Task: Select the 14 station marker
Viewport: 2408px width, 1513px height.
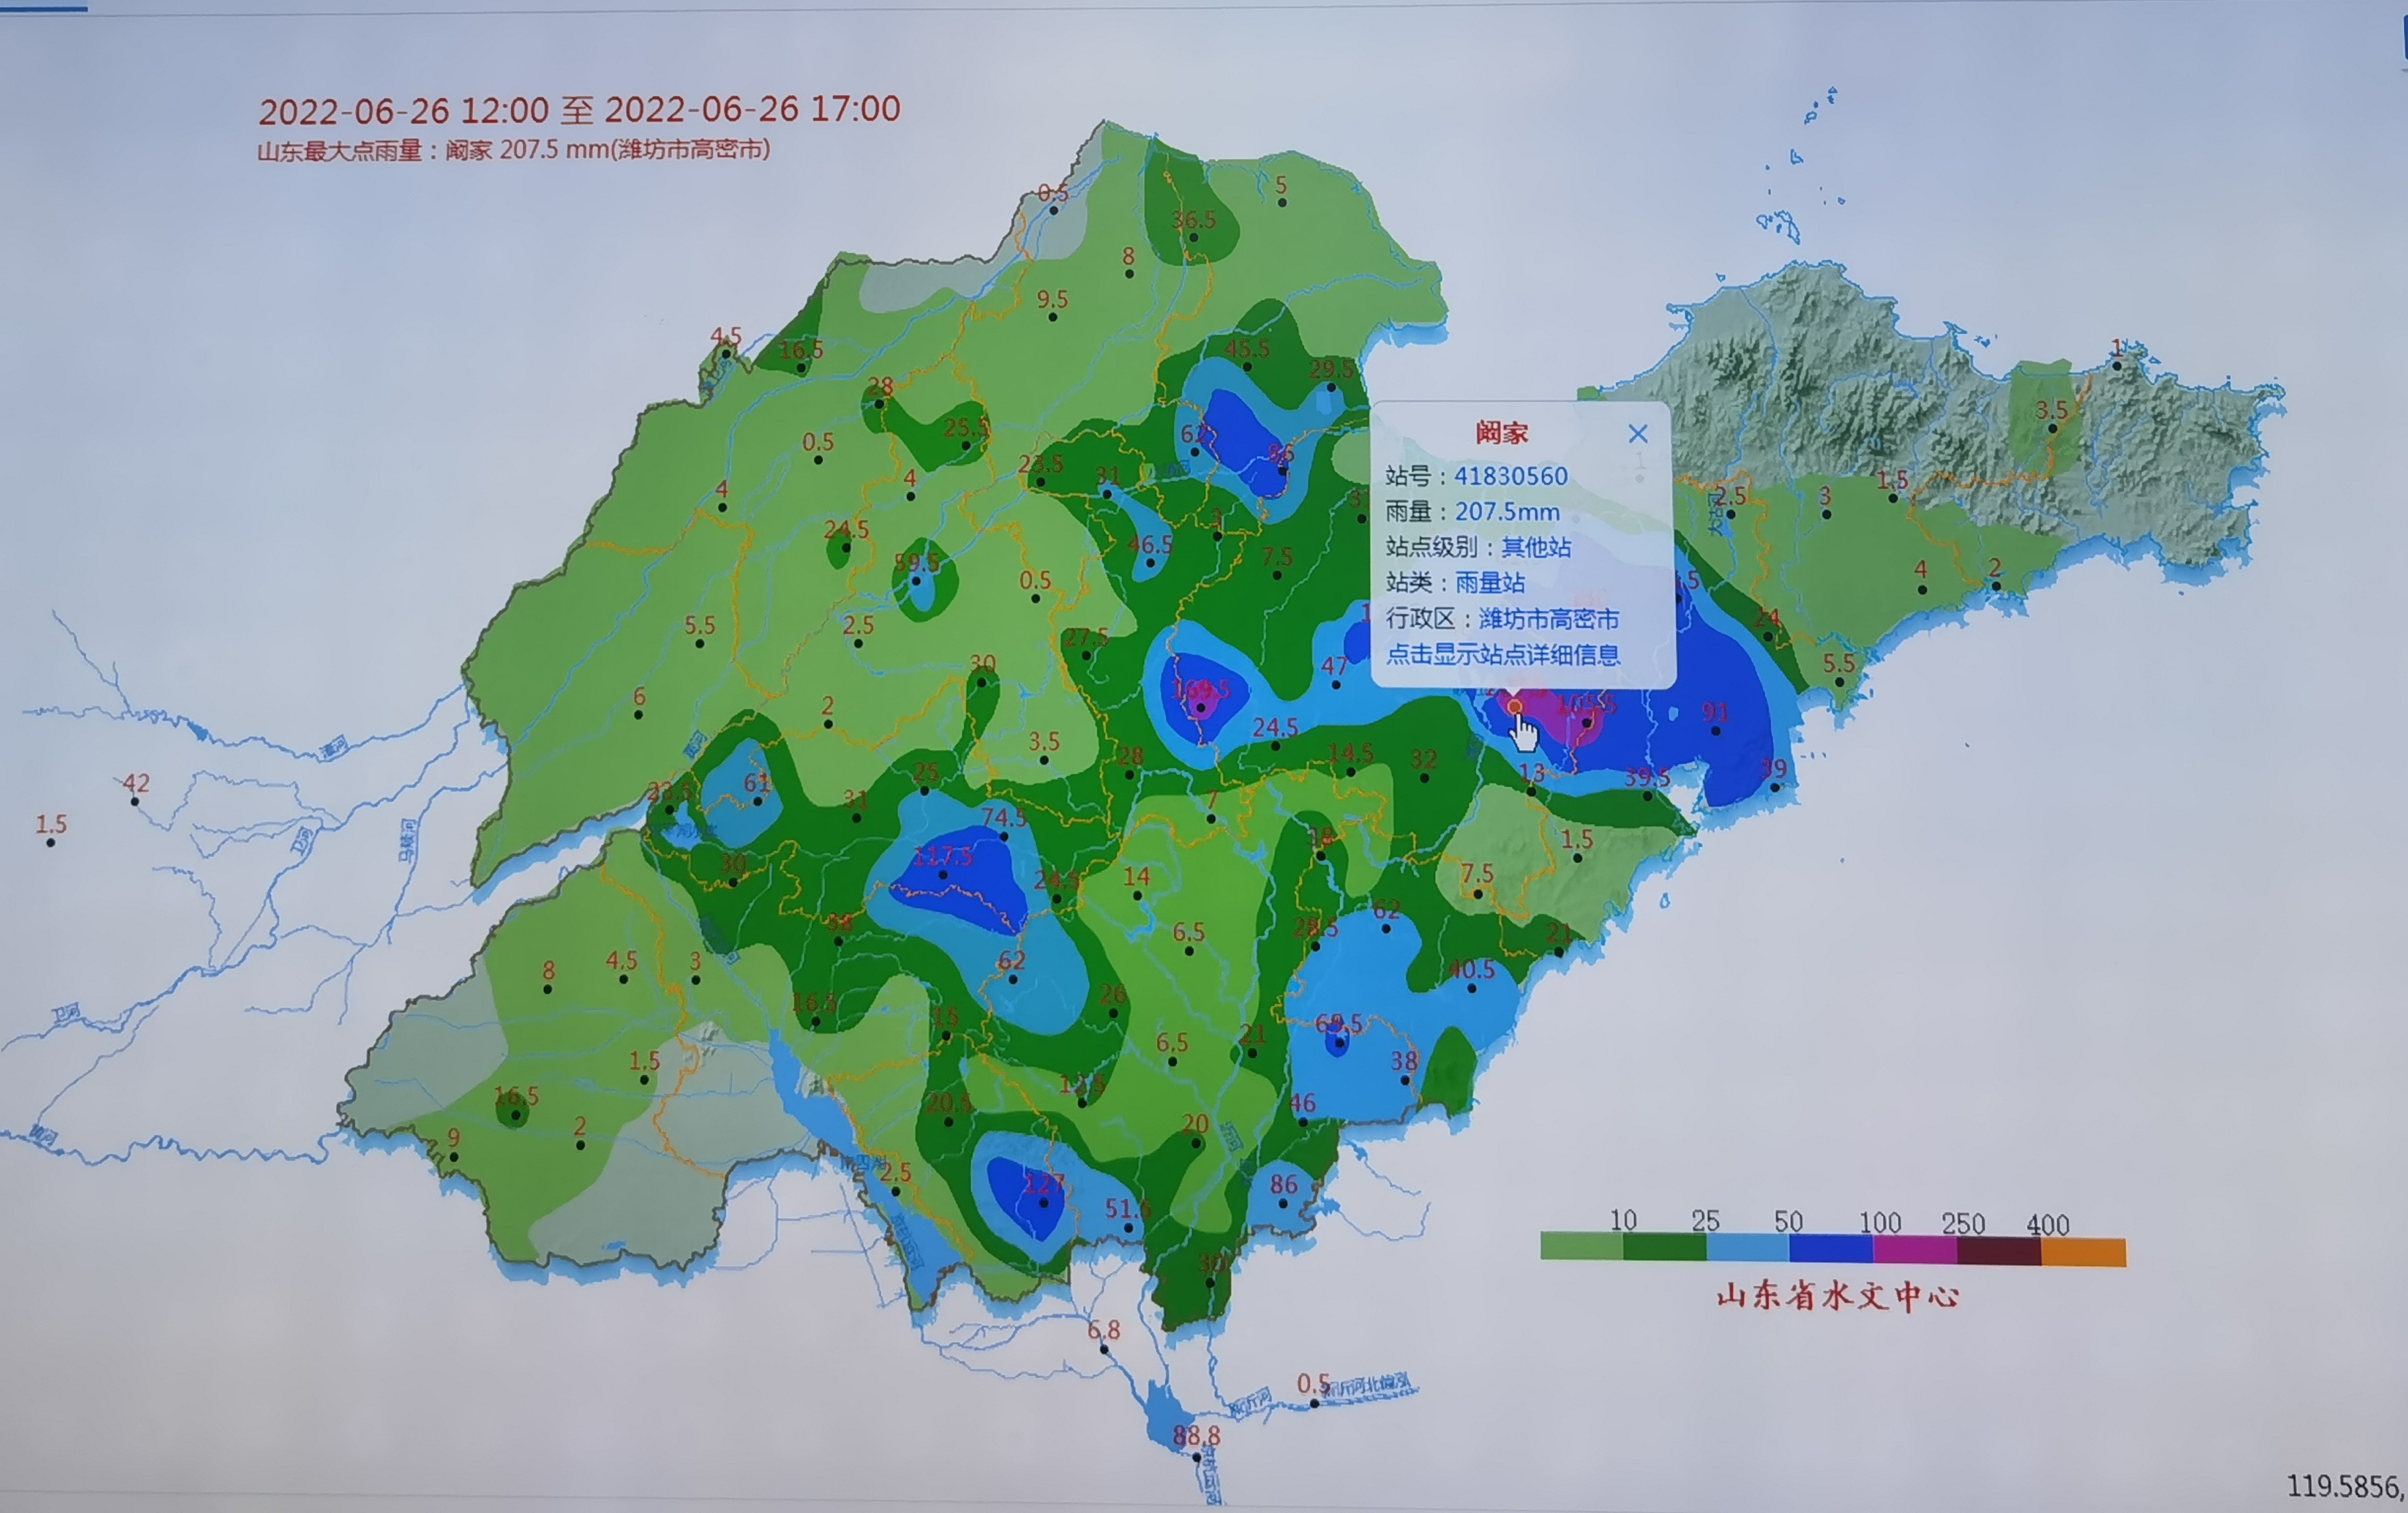Action: (x=1137, y=895)
